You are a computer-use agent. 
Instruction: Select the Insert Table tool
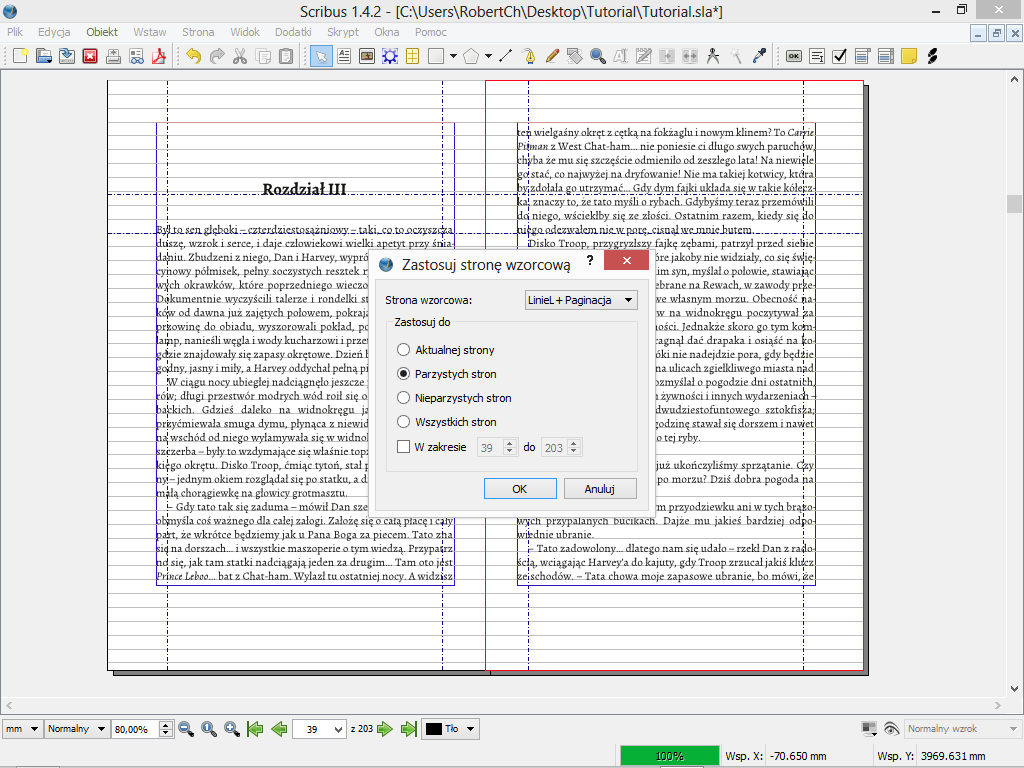point(411,56)
